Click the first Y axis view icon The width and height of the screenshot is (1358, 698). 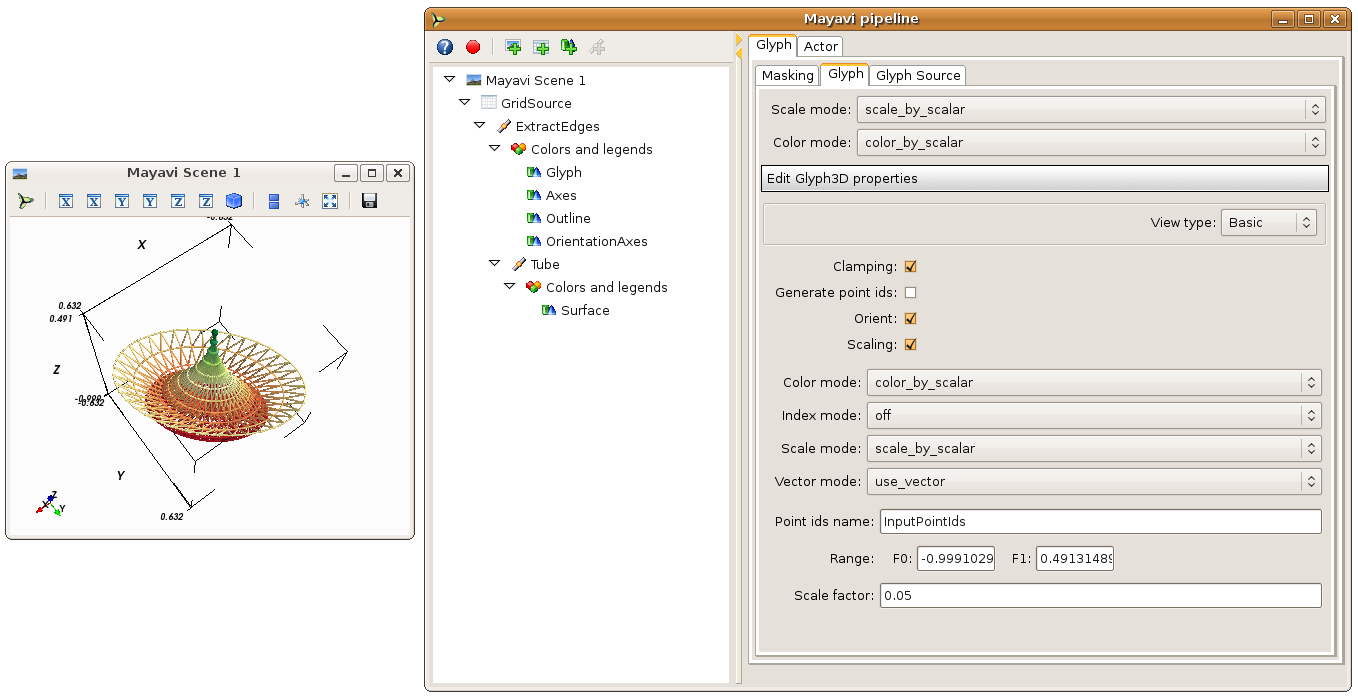122,201
